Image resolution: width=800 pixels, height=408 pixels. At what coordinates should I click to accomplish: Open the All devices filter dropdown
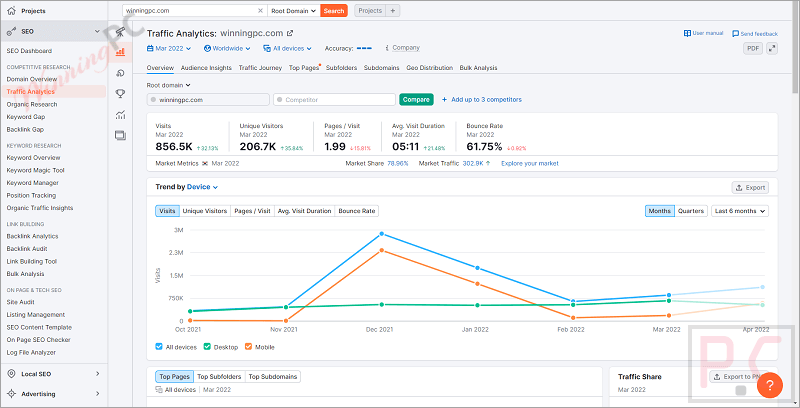[x=287, y=48]
